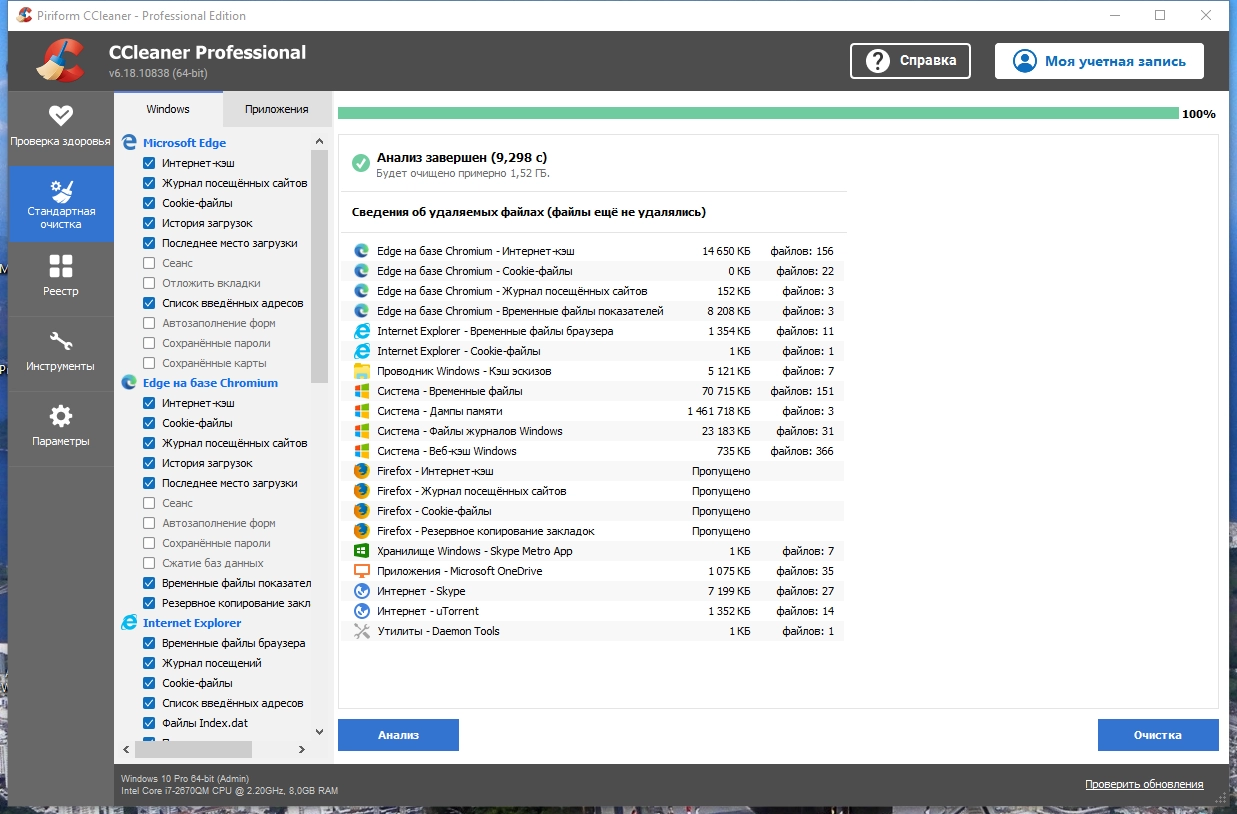Enable Microsoft Edge Сеанс checkbox
Viewport: 1237px width, 814px height.
pyautogui.click(x=149, y=263)
